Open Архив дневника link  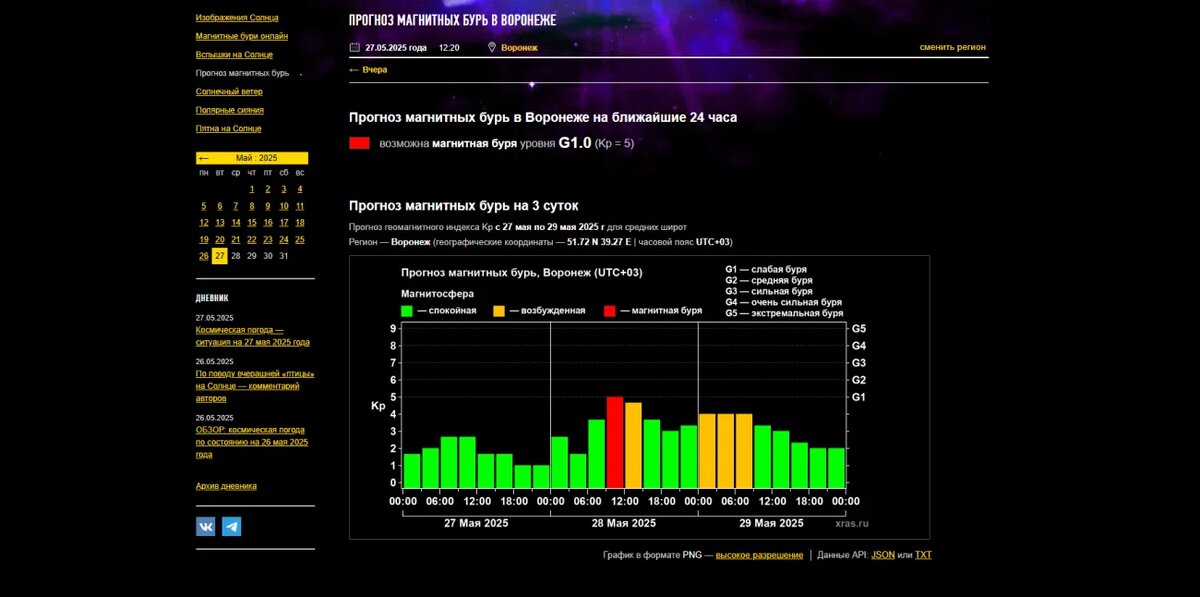(x=226, y=486)
